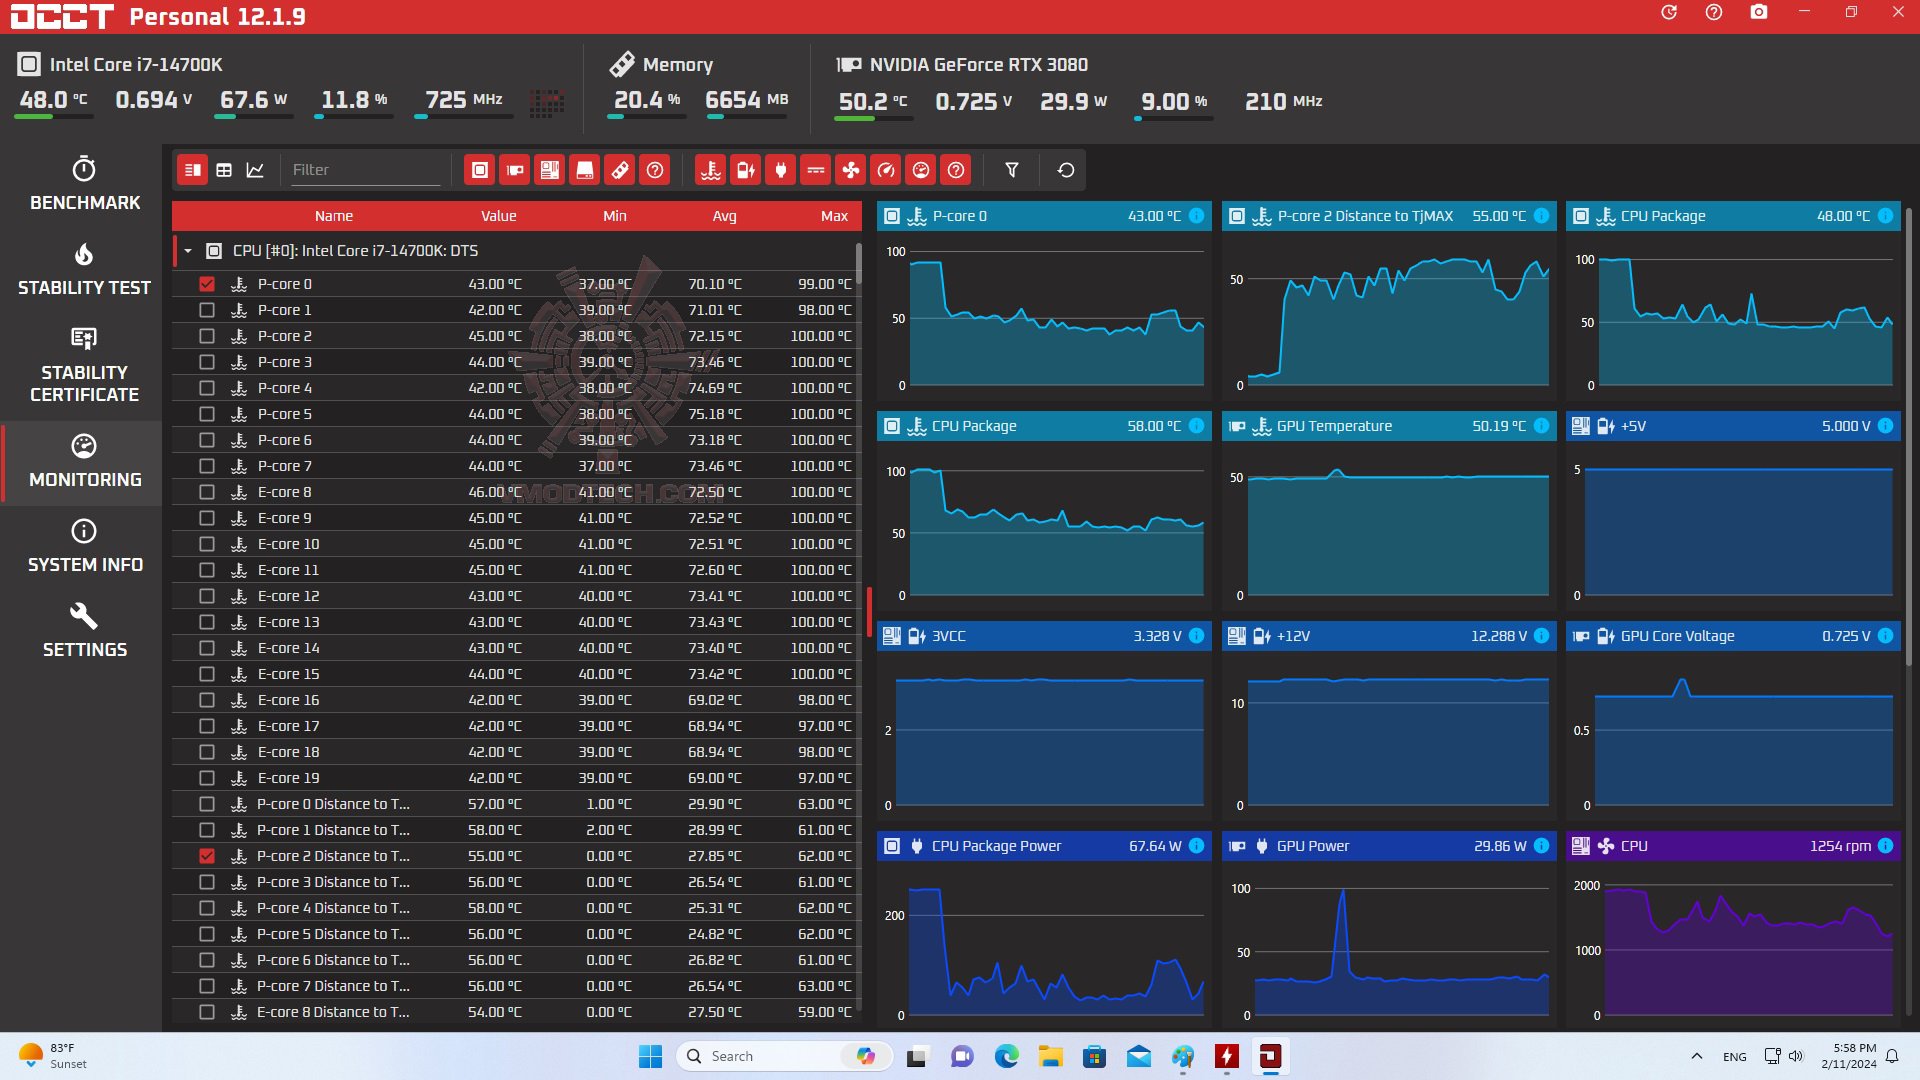This screenshot has width=1920, height=1080.
Task: Check the P-core 1 checkbox
Action: [207, 310]
